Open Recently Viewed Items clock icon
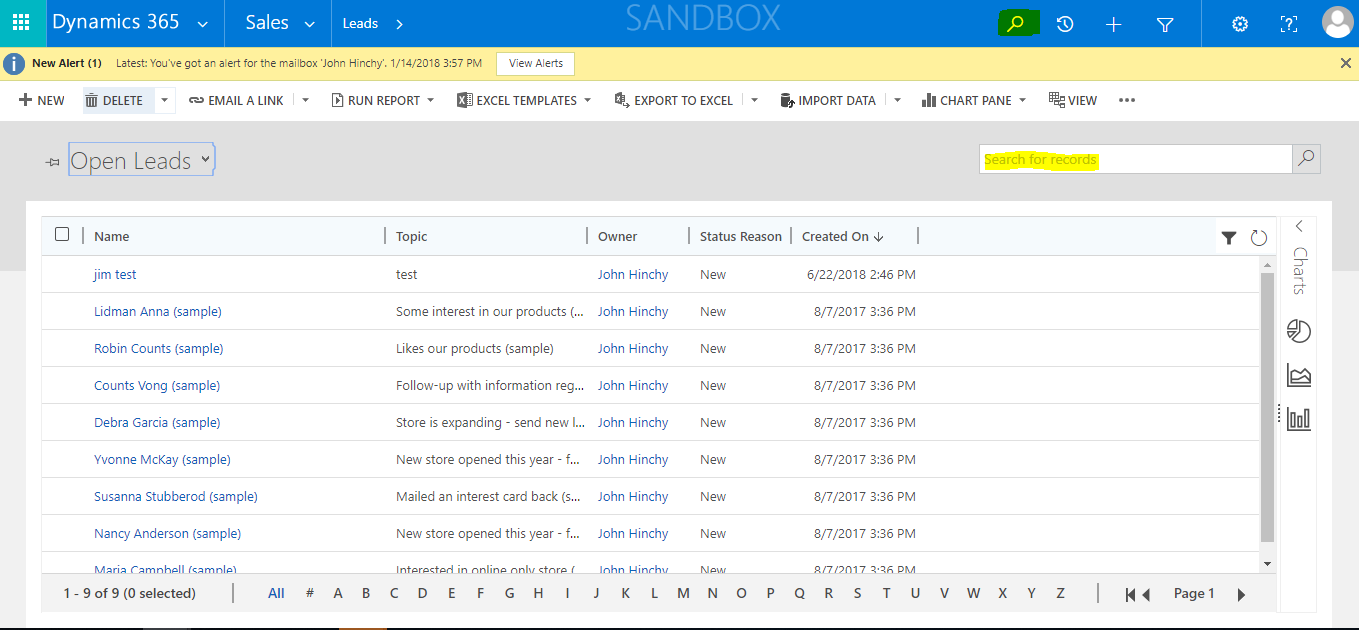Image resolution: width=1359 pixels, height=630 pixels. (x=1064, y=22)
